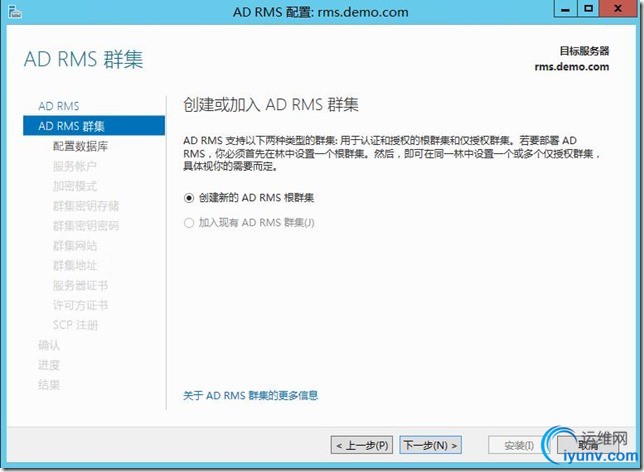Open the 群集密钥存储 sidebar step
The width and height of the screenshot is (644, 472).
point(86,206)
